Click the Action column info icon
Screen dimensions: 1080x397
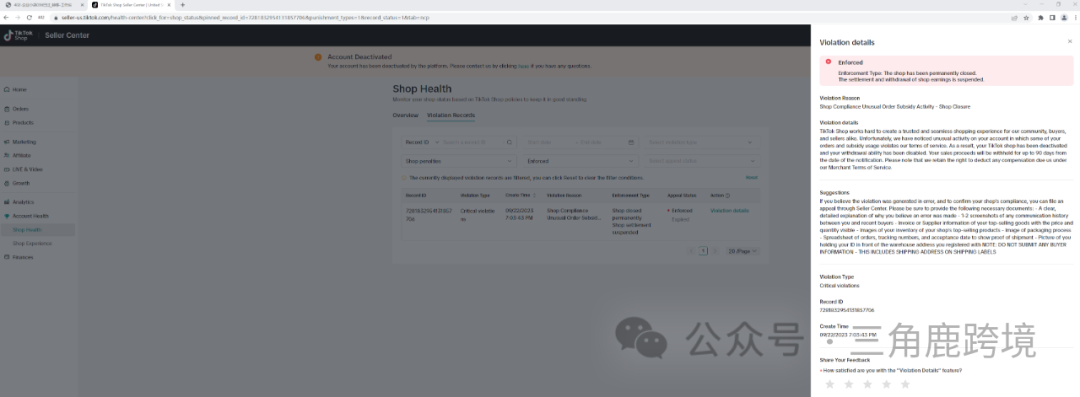coord(728,196)
